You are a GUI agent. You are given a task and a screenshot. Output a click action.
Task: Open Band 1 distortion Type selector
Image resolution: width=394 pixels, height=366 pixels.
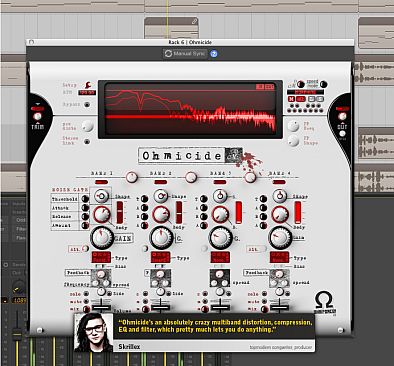click(101, 257)
